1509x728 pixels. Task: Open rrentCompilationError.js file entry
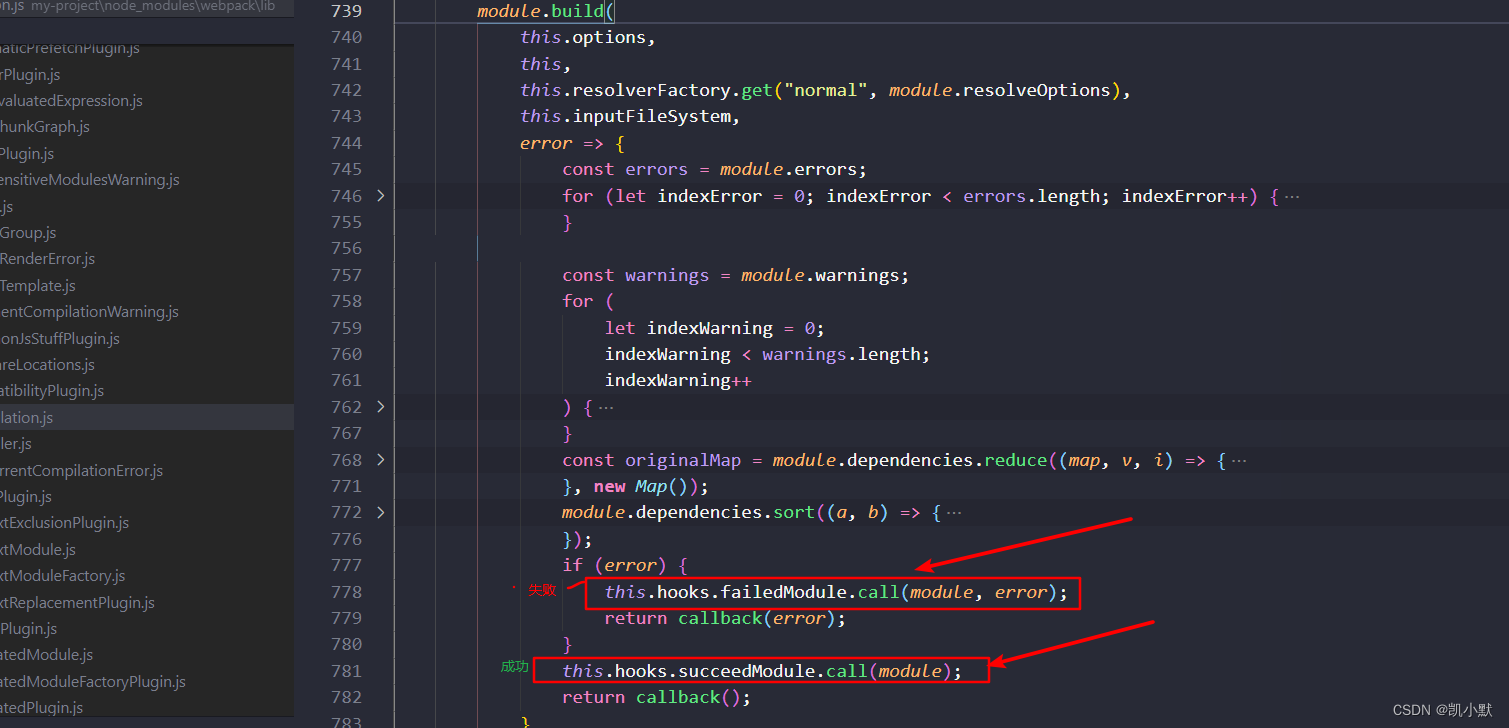(x=82, y=470)
